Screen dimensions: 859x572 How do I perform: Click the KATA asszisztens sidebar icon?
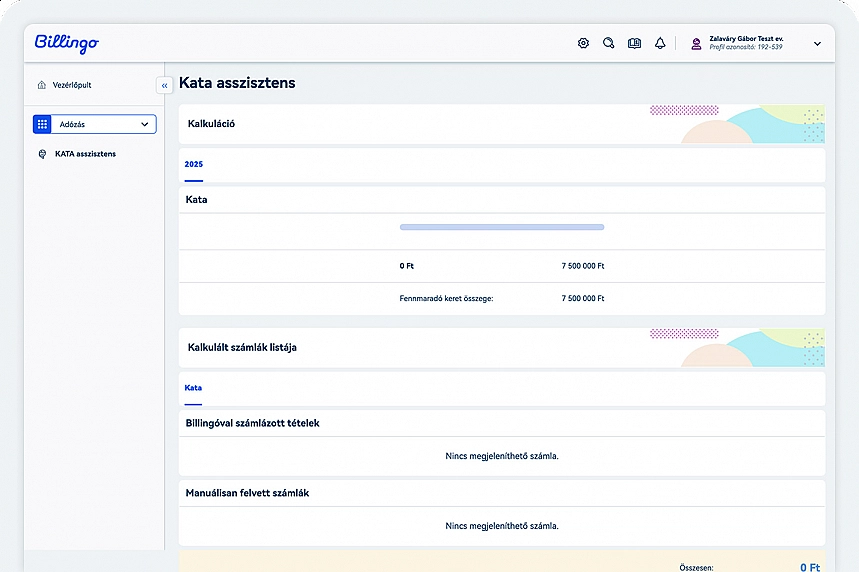(42, 154)
